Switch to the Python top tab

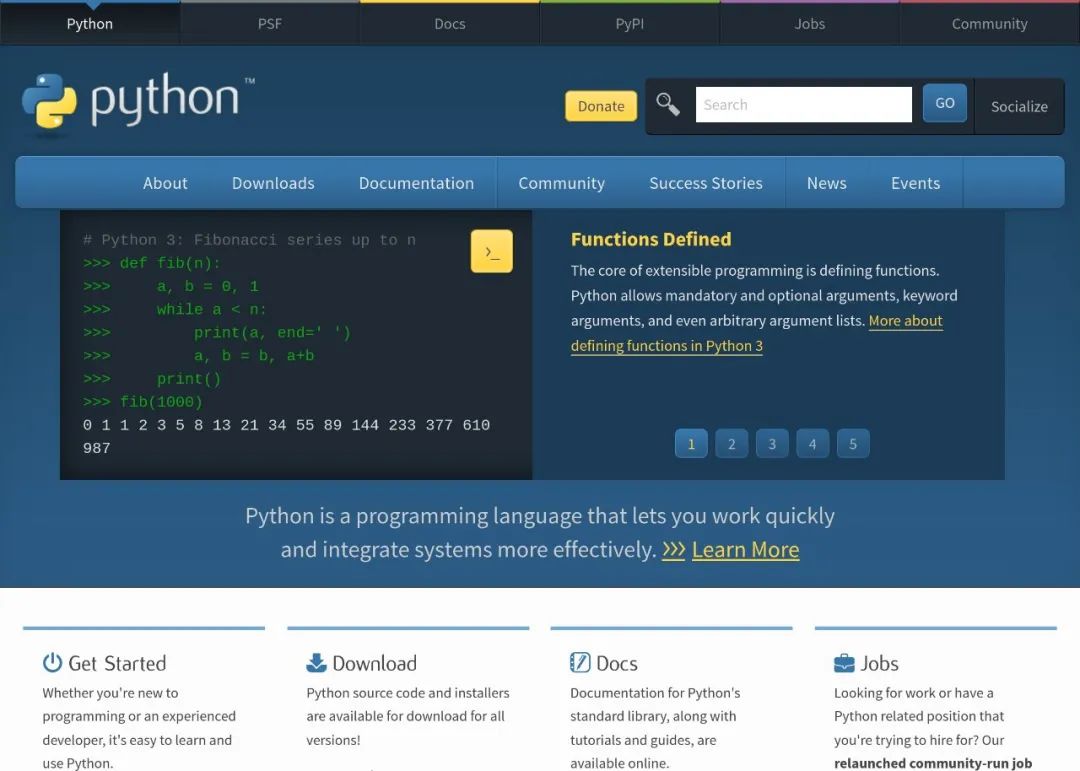tap(90, 23)
